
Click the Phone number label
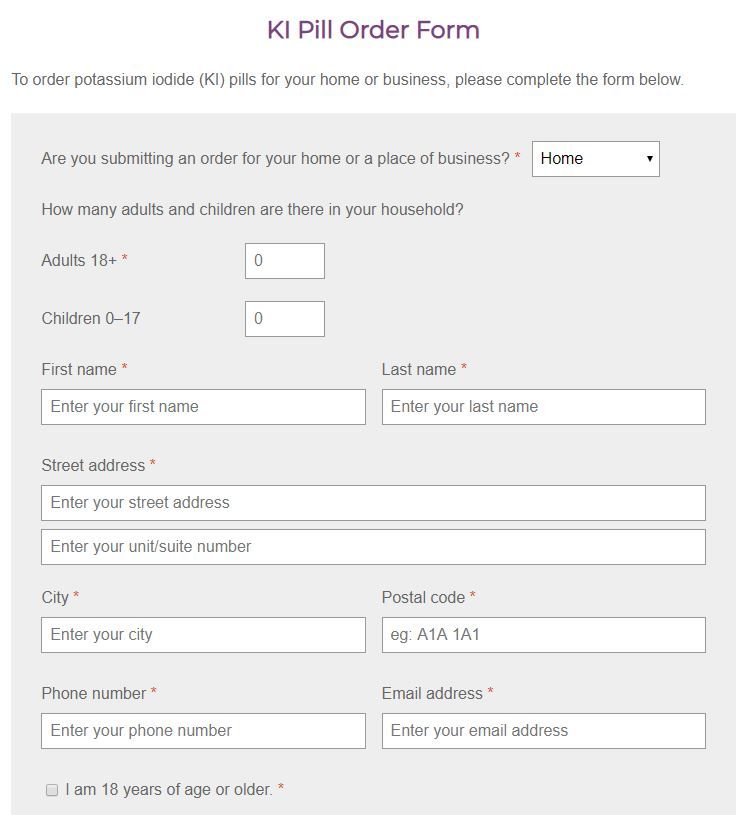click(93, 693)
